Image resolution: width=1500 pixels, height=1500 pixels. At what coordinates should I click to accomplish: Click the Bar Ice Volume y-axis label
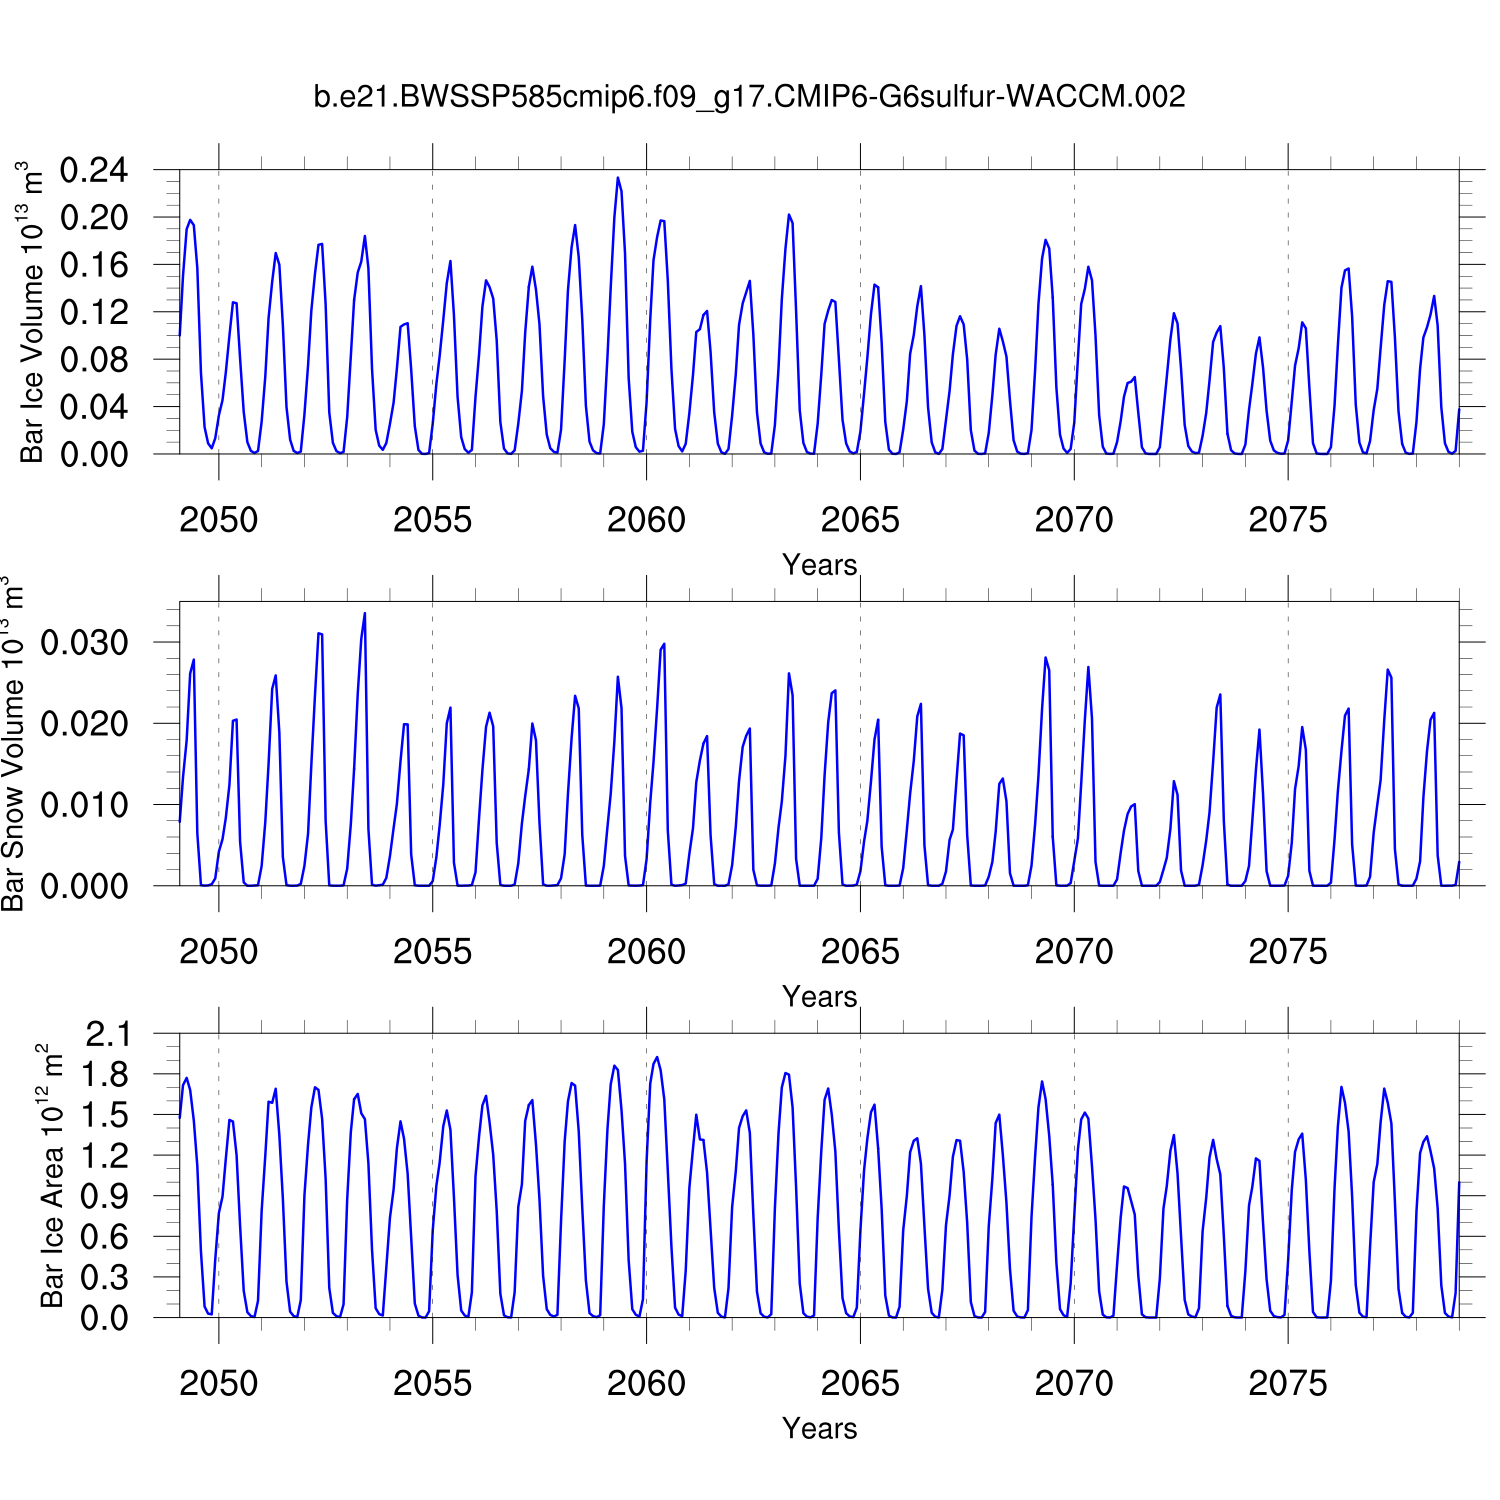point(32,312)
